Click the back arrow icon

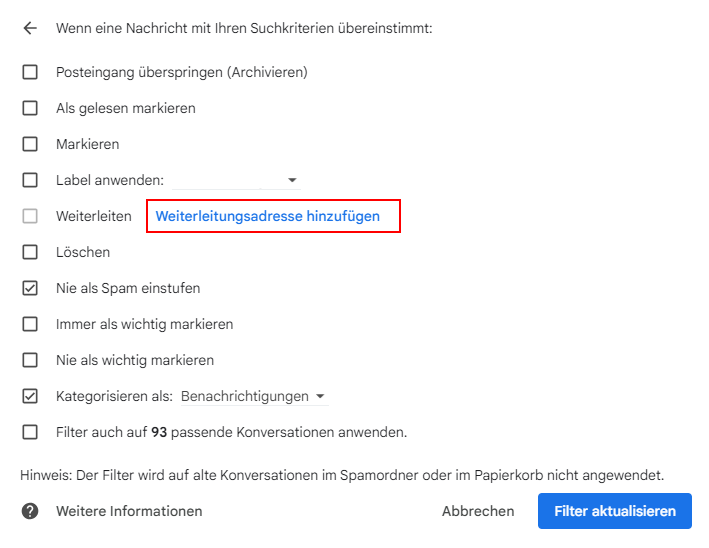30,29
